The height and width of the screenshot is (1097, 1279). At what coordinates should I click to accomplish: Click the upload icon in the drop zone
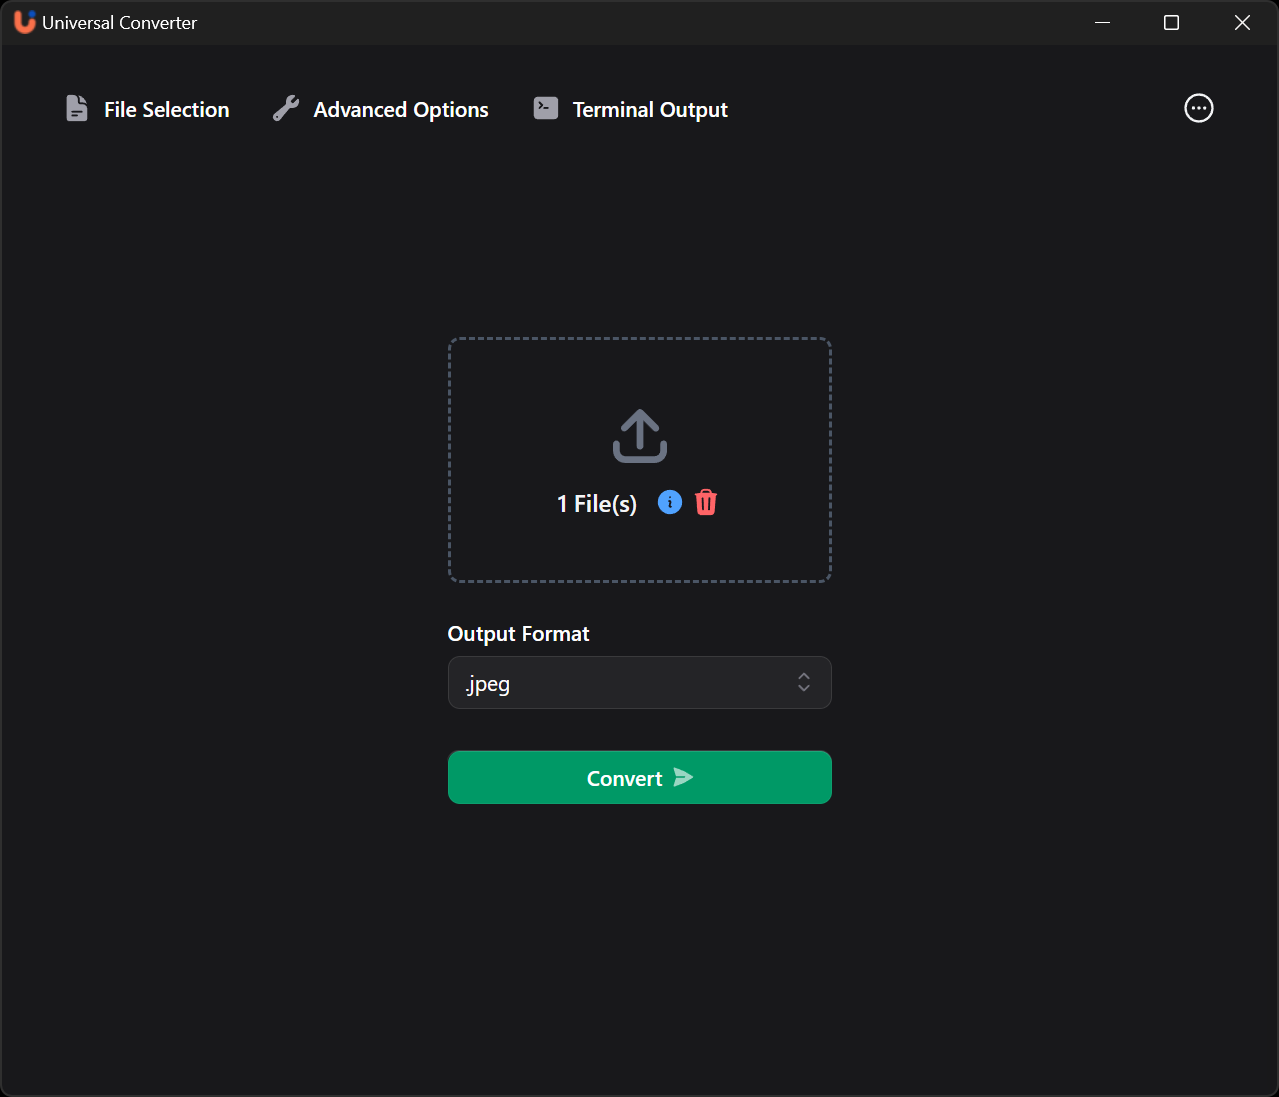(x=639, y=435)
